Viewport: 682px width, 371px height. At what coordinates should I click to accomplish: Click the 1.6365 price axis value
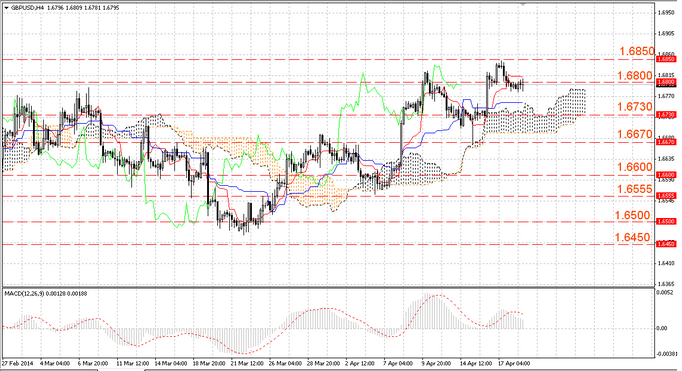(x=667, y=284)
